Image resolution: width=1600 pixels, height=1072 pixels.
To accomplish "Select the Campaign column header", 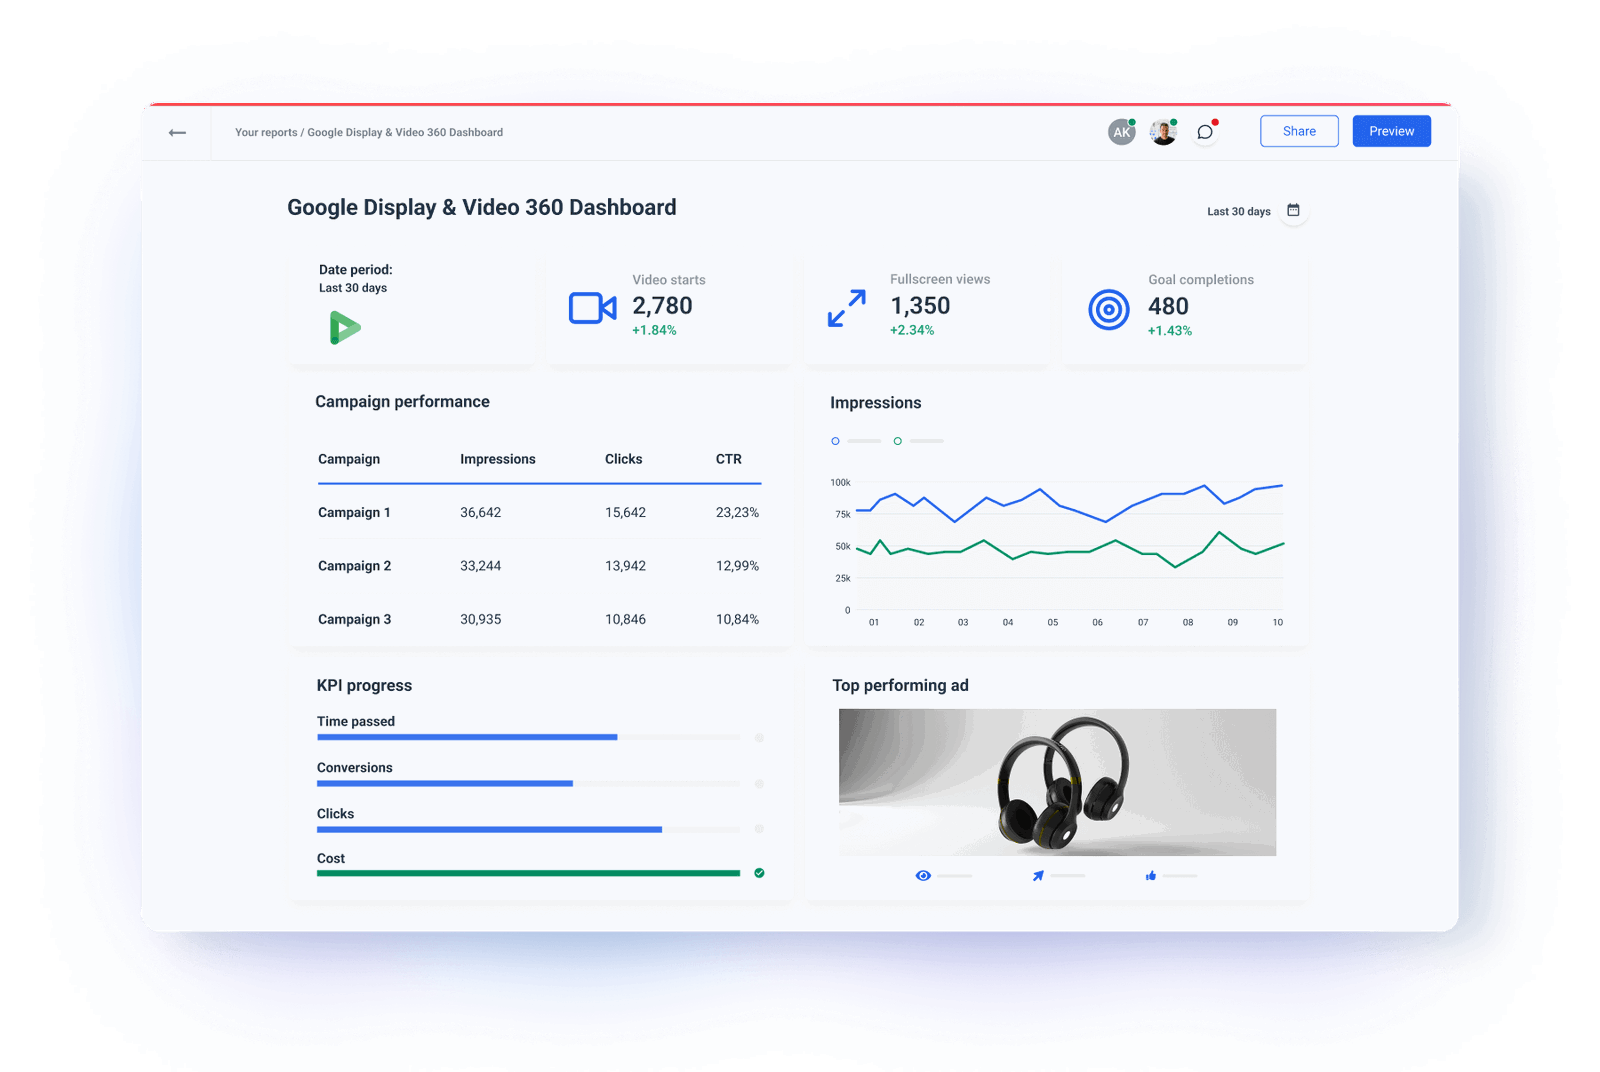I will click(x=348, y=459).
